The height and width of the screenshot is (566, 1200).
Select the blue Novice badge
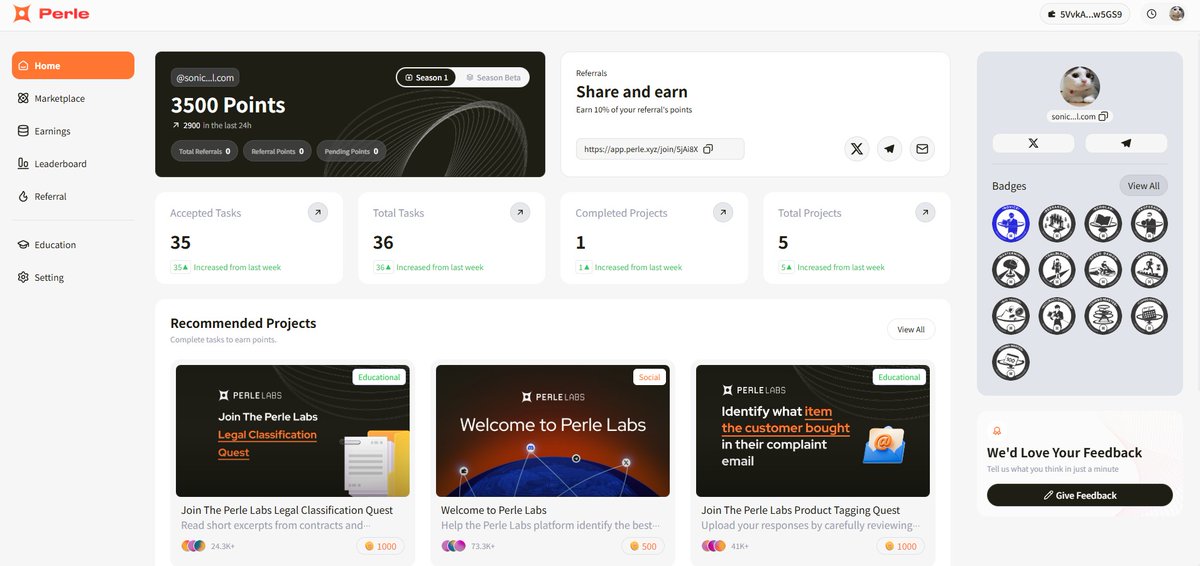1011,223
